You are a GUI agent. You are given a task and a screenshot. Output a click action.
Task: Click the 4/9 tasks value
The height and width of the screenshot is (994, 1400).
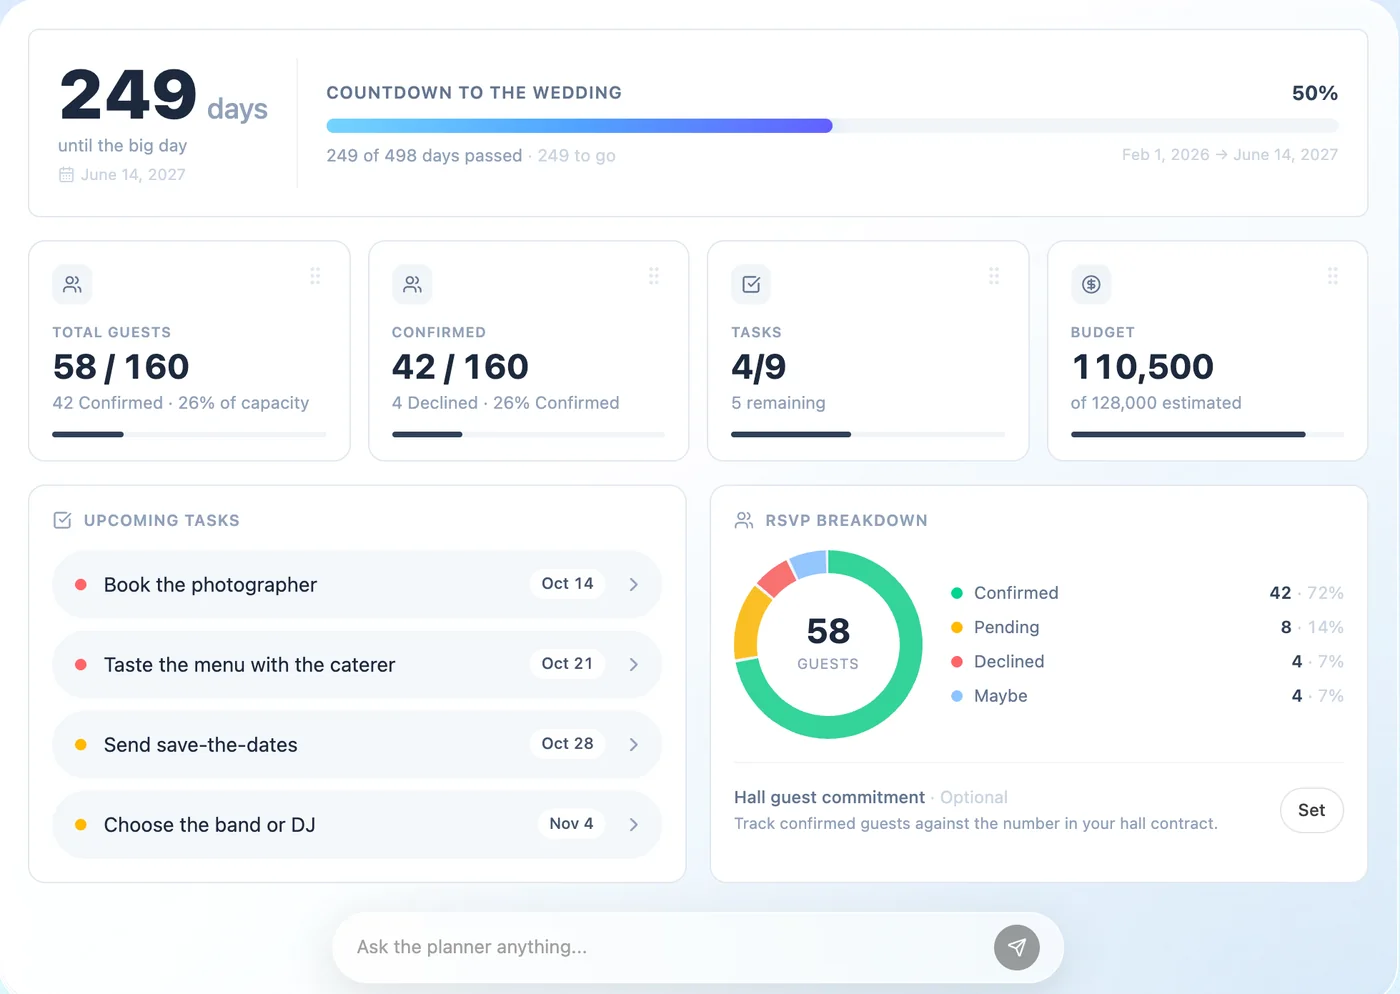pyautogui.click(x=759, y=367)
